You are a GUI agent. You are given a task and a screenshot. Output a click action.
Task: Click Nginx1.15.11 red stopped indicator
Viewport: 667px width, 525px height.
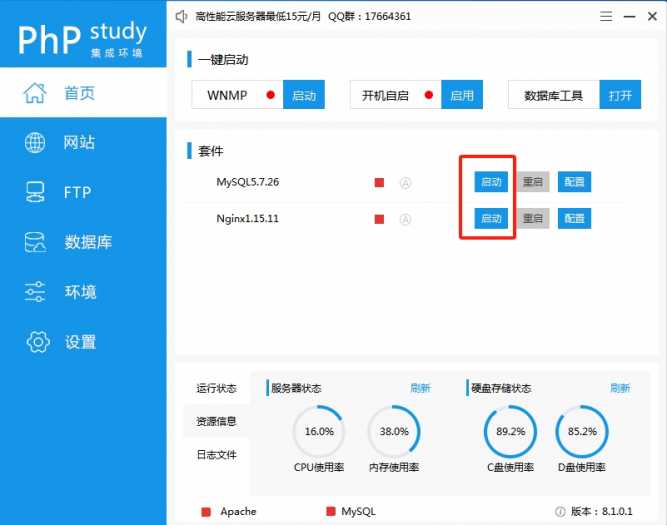pyautogui.click(x=379, y=219)
